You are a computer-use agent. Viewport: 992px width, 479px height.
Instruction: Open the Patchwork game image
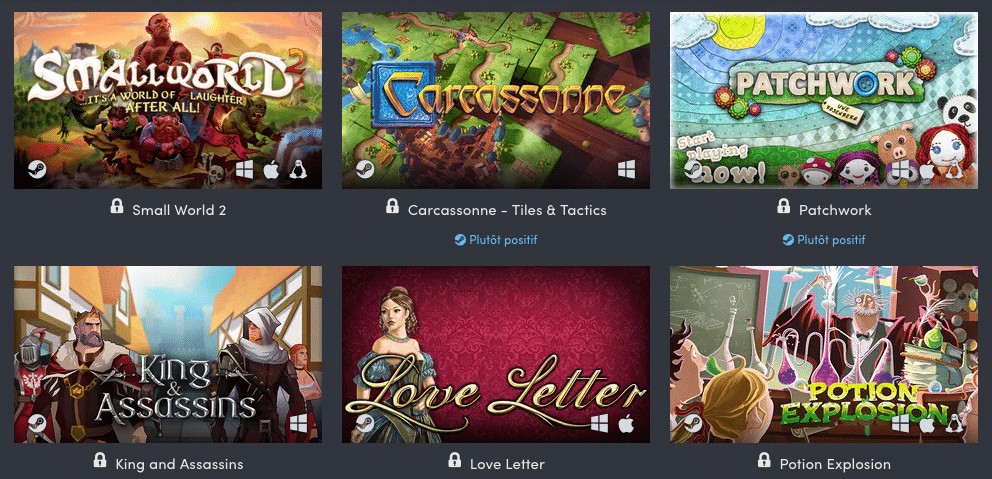pyautogui.click(x=824, y=100)
